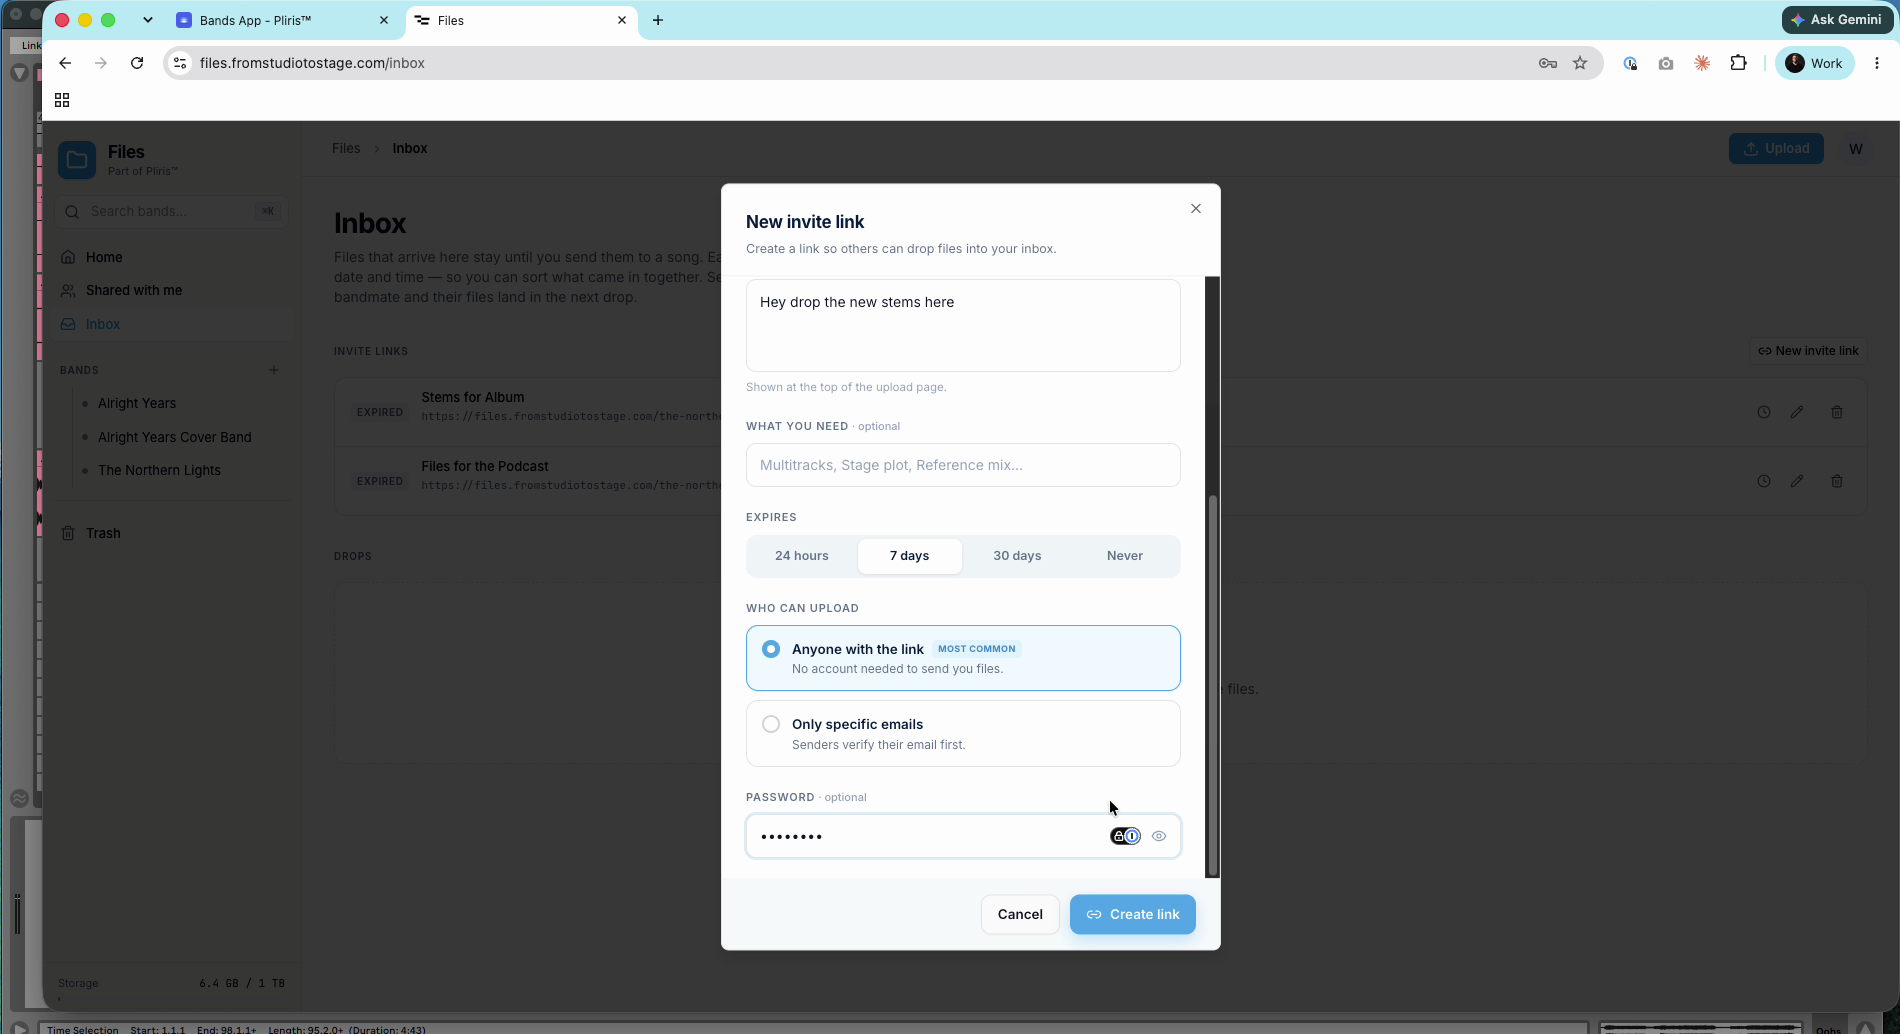Open the orange starburst extension icon
The height and width of the screenshot is (1034, 1900).
point(1702,63)
